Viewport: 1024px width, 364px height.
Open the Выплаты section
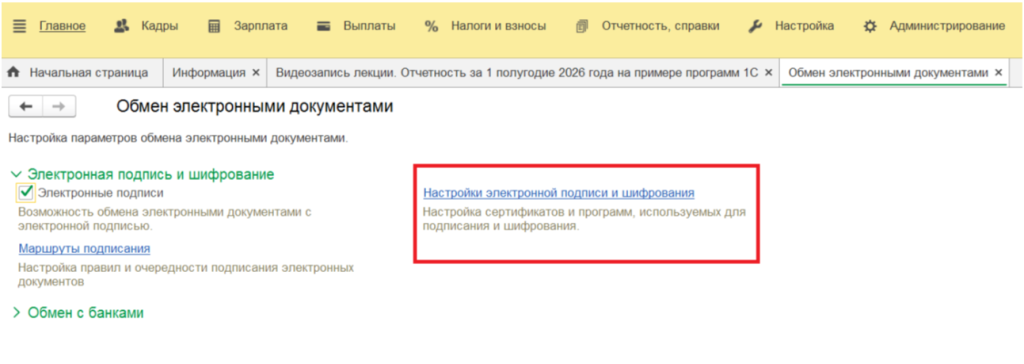(369, 26)
